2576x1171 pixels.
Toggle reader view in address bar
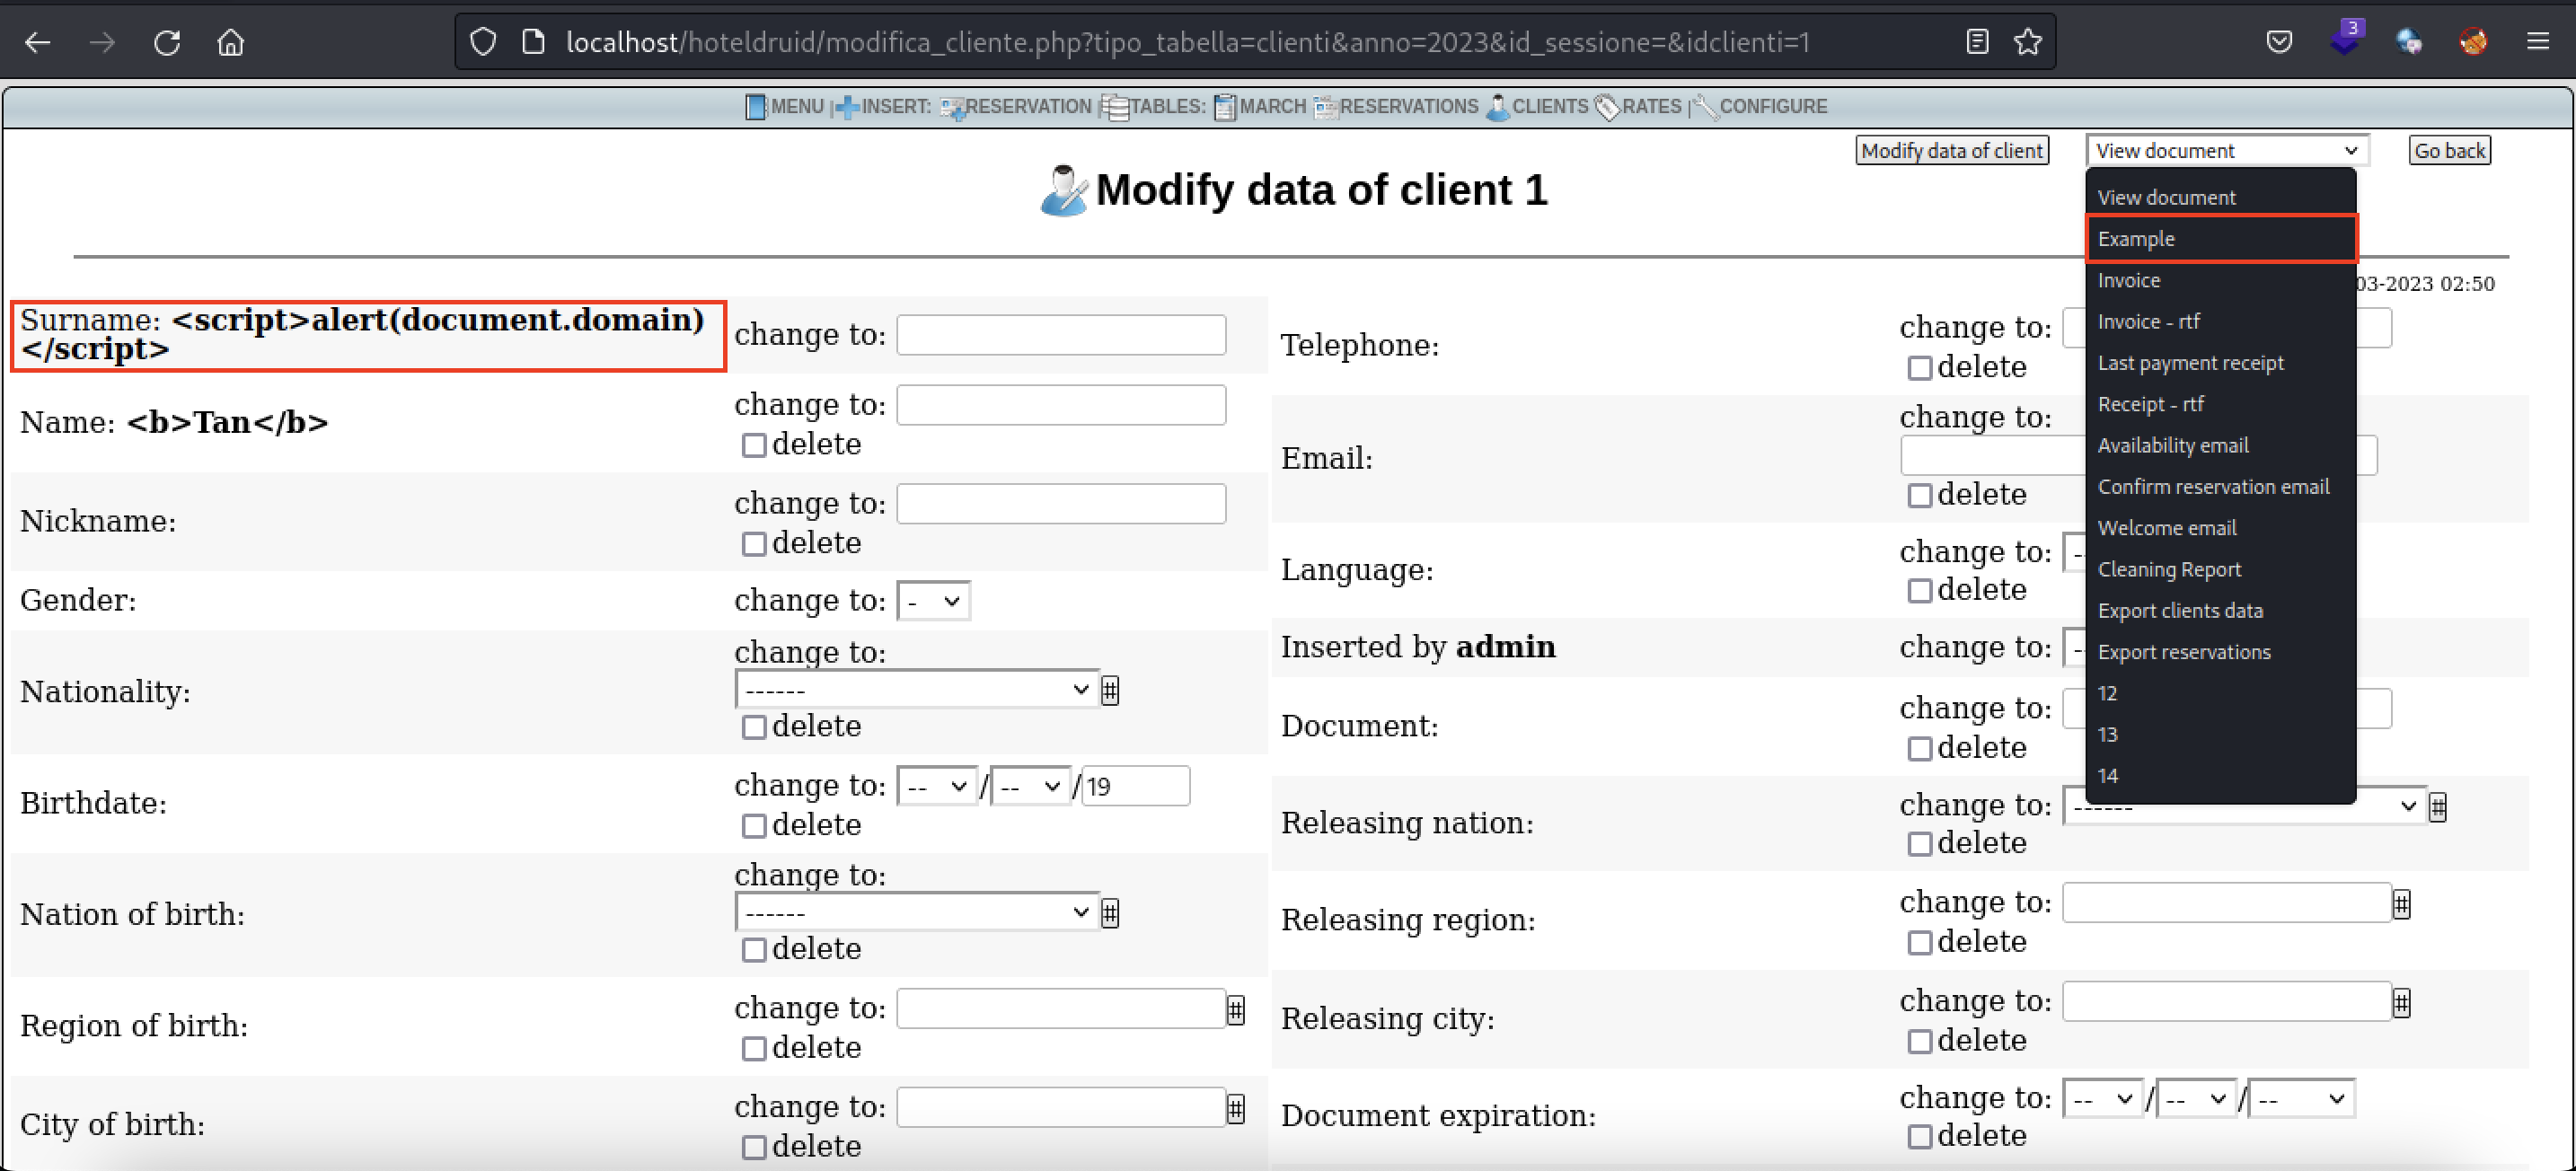(1976, 42)
